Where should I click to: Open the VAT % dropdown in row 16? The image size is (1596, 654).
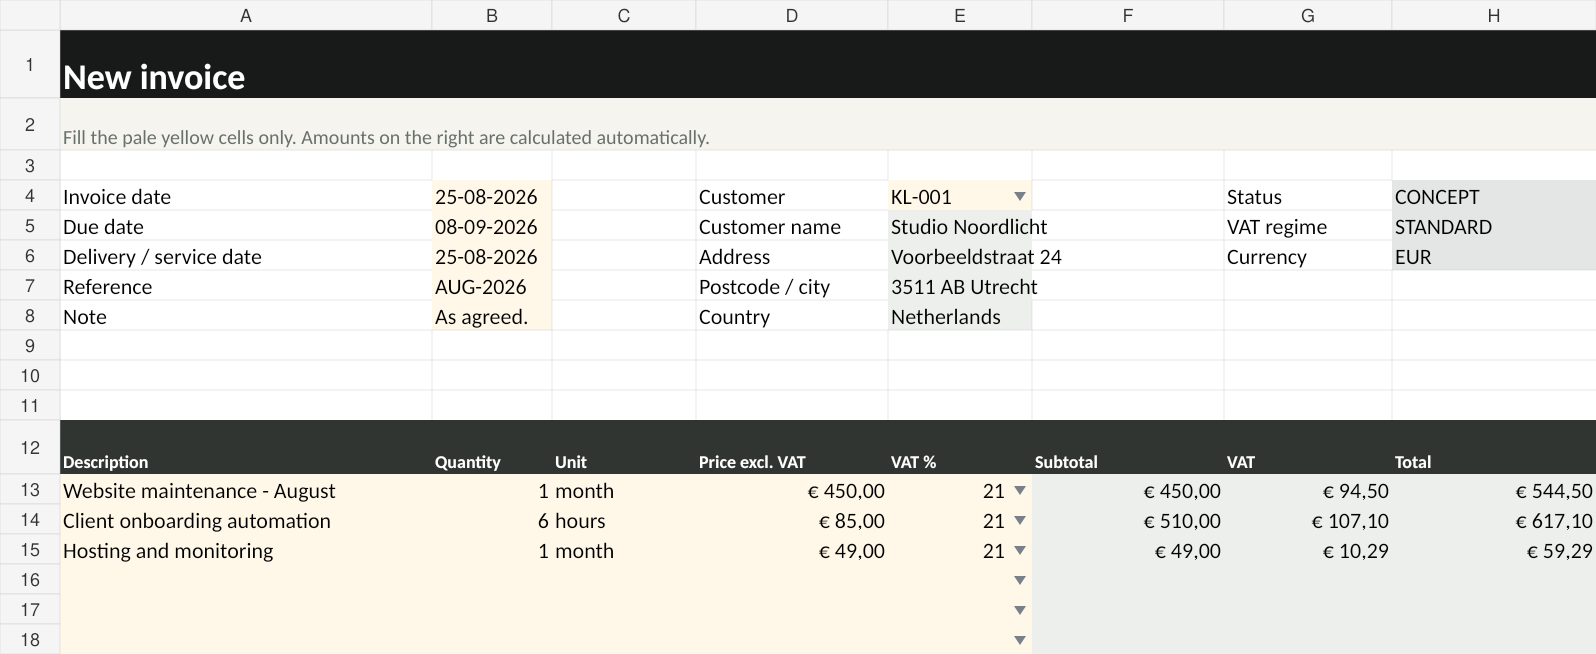tap(1019, 581)
